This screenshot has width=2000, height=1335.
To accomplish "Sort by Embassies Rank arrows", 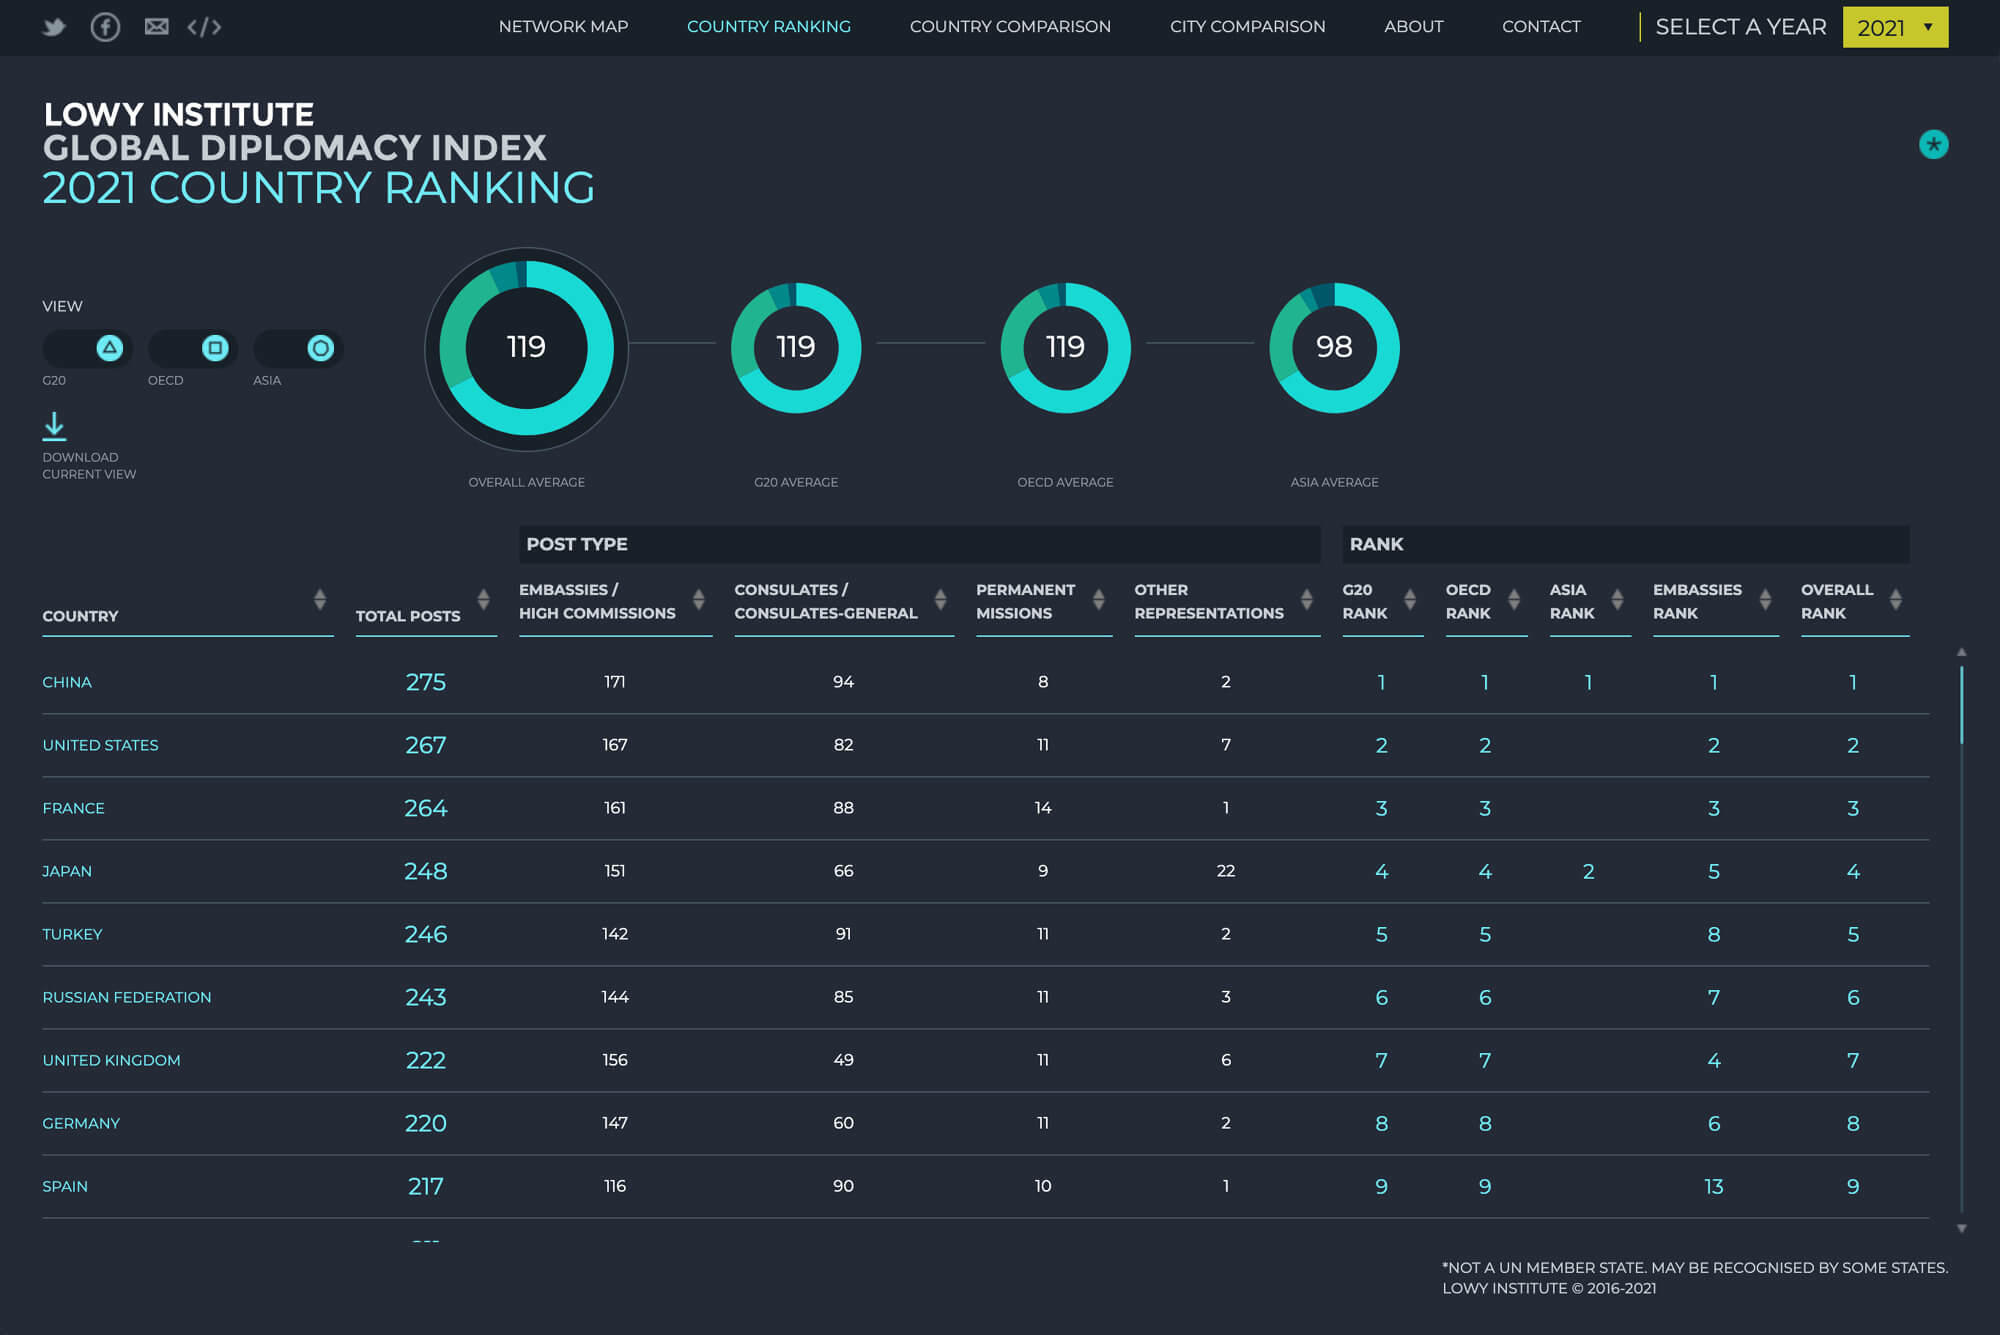I will point(1766,599).
